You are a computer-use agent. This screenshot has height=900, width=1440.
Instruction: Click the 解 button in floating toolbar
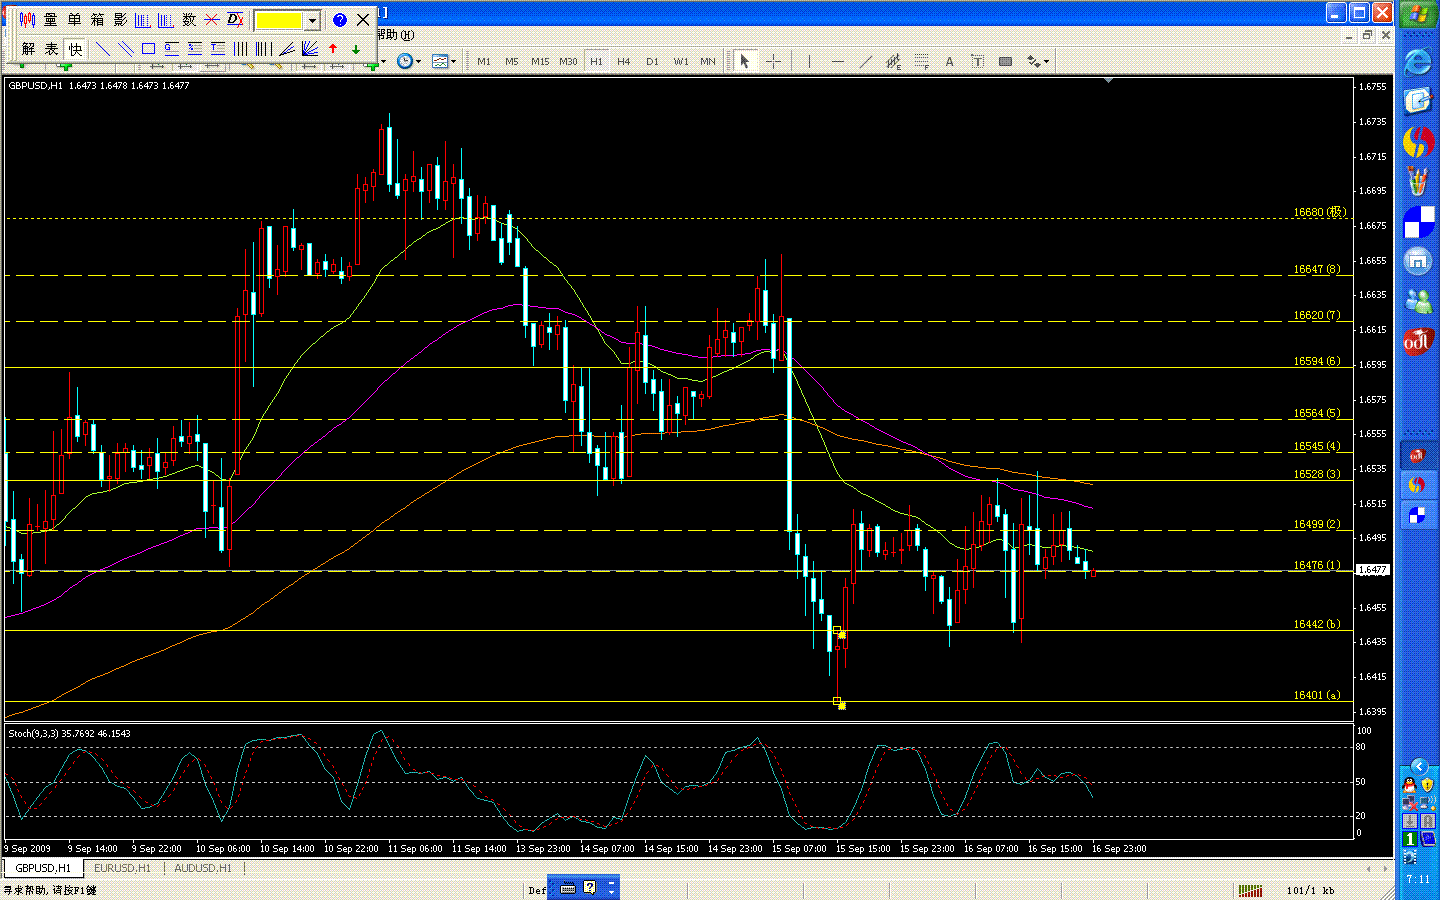(x=28, y=49)
